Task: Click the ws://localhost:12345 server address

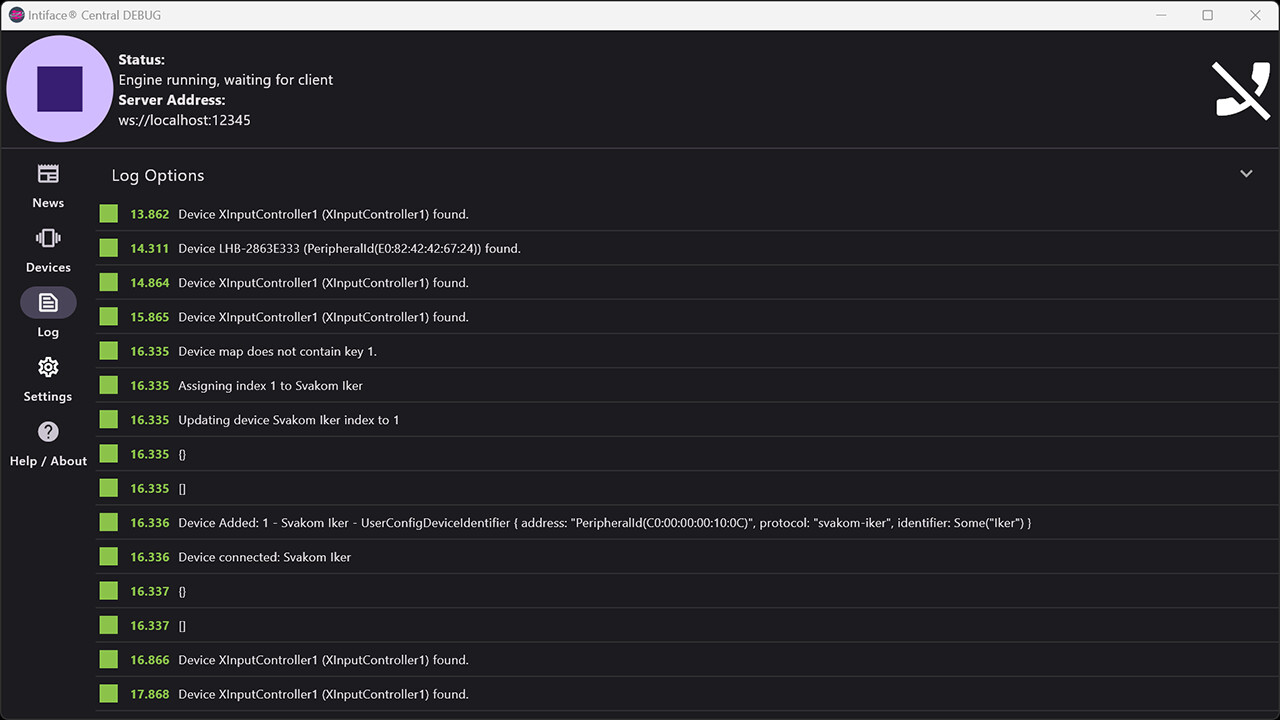Action: (x=184, y=120)
